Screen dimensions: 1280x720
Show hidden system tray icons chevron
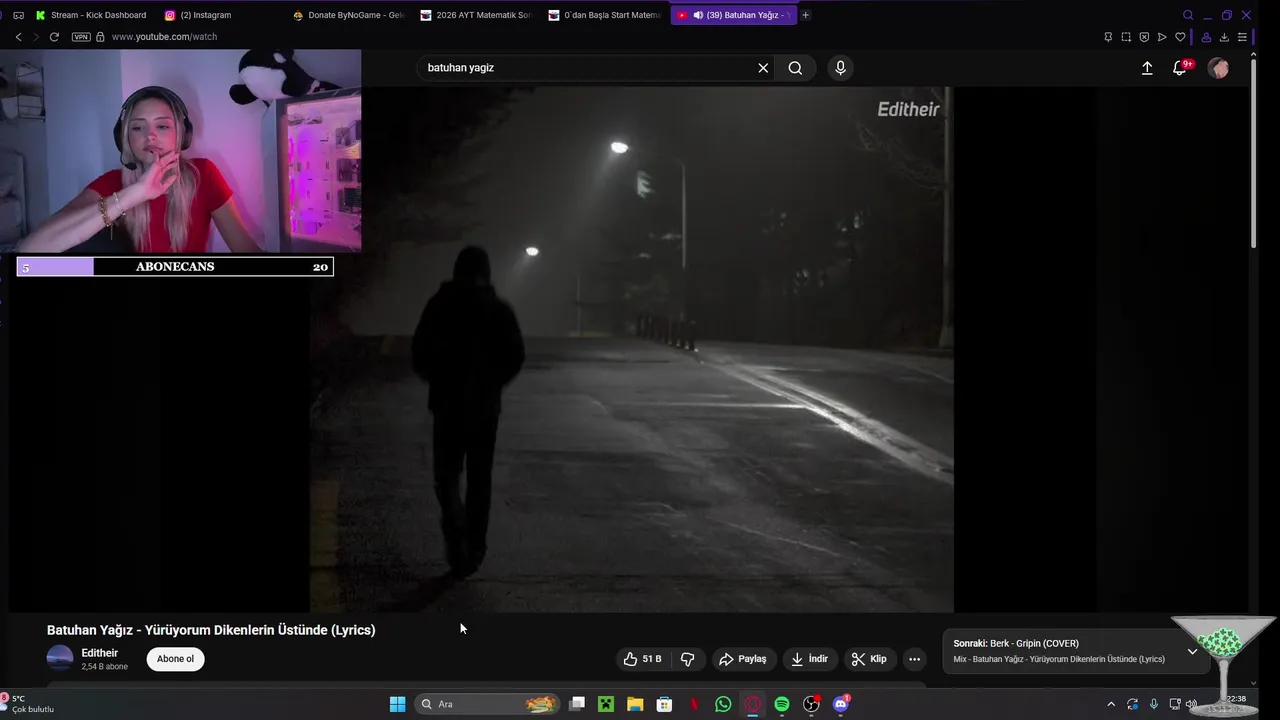coord(1110,704)
